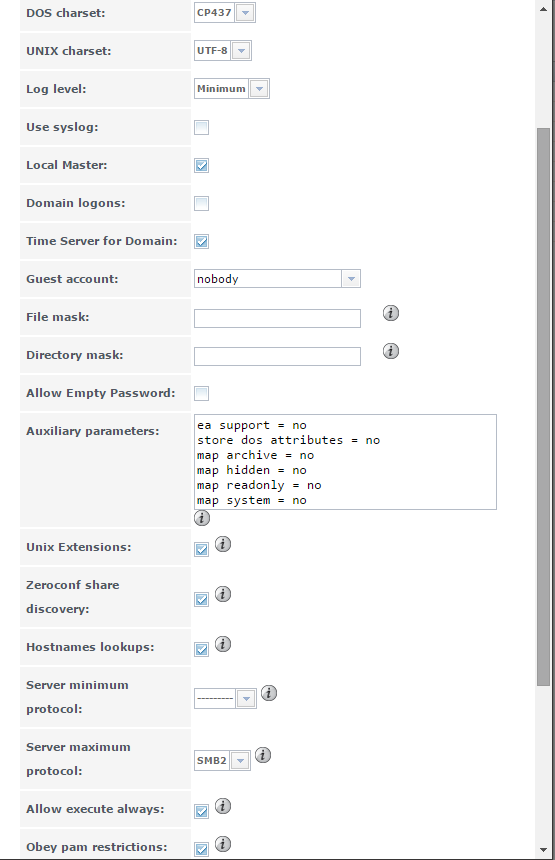Expand the DOS charset dropdown

[225, 13]
